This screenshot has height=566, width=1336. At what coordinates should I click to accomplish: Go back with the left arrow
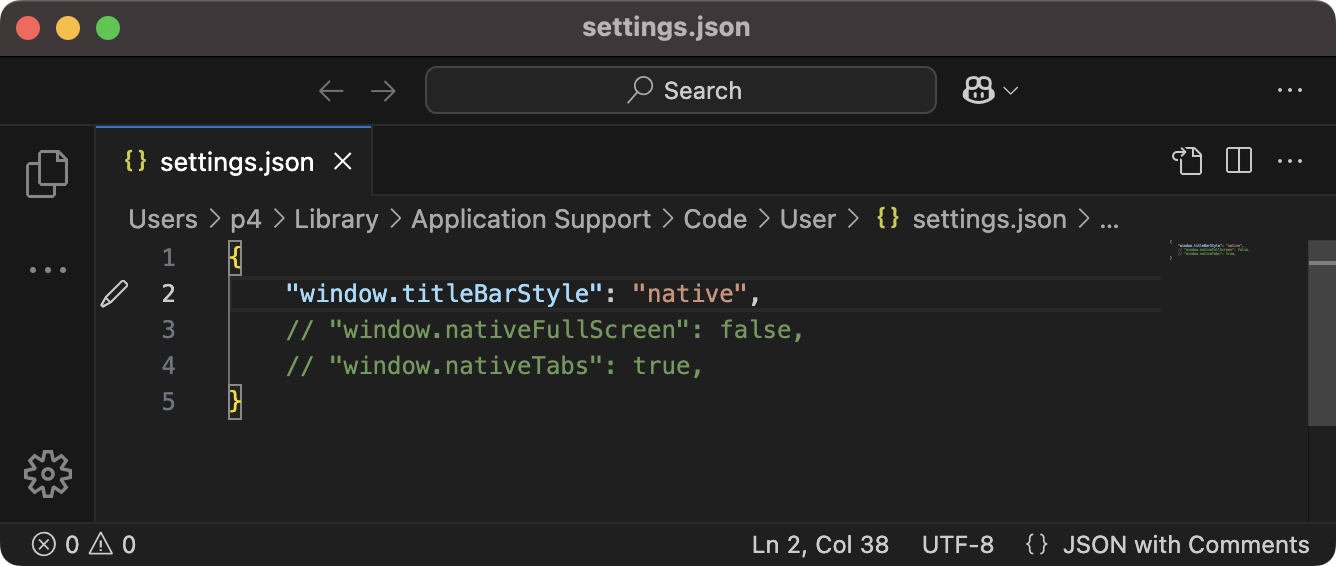point(331,91)
